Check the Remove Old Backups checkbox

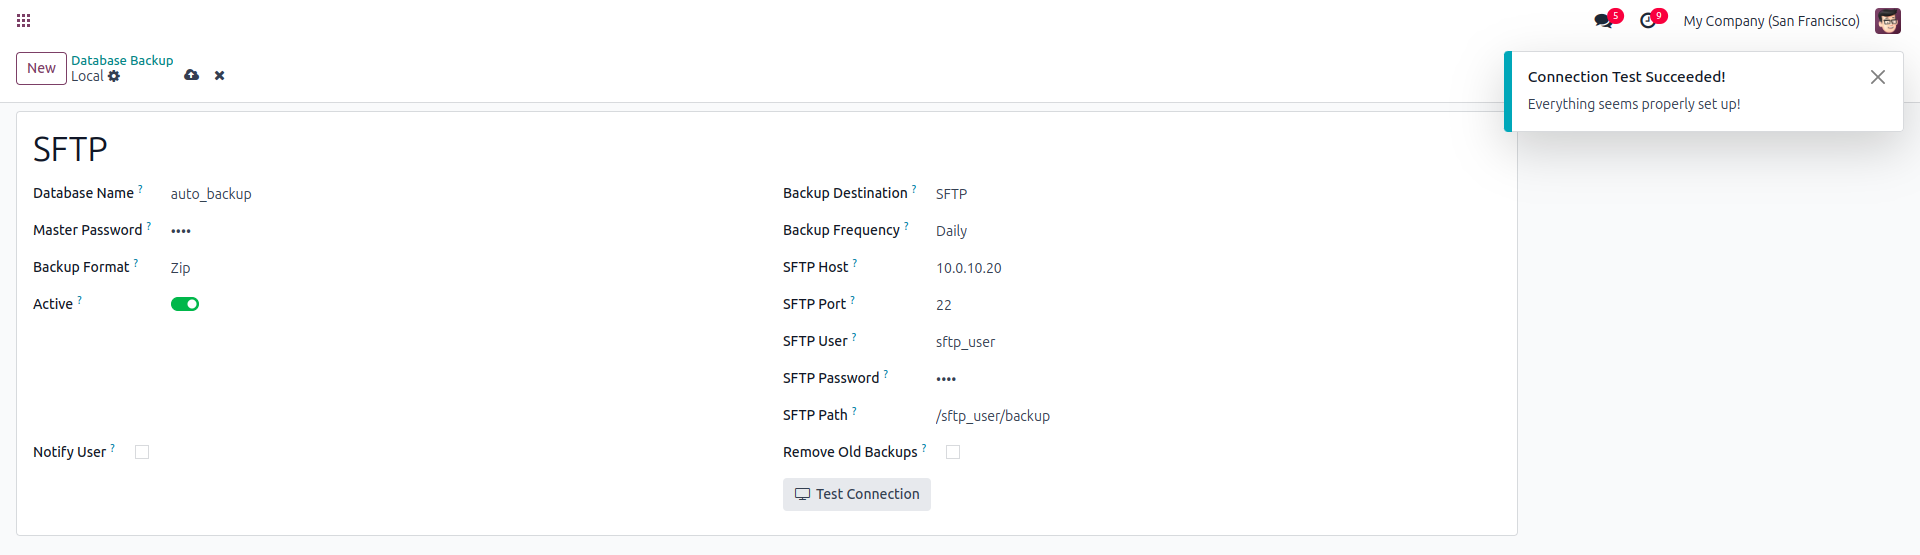(953, 452)
